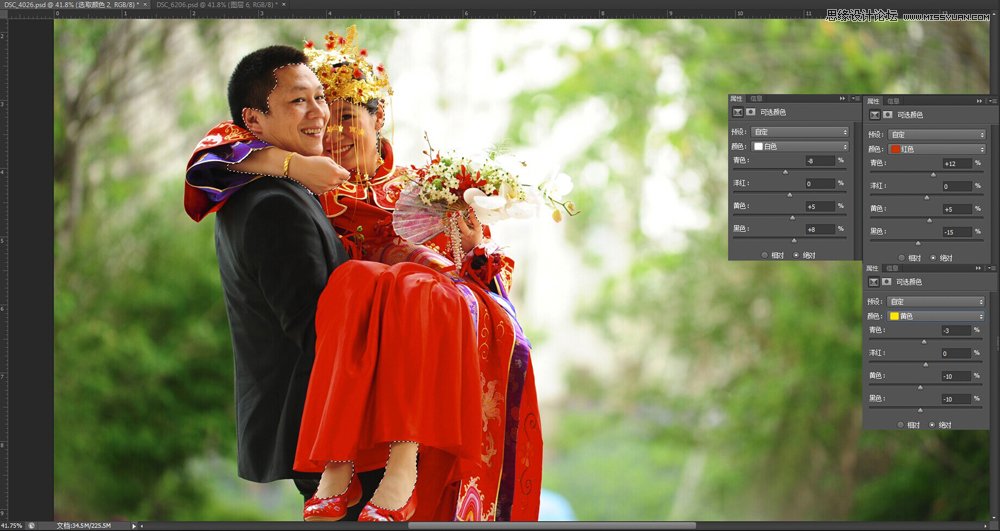The image size is (1000, 531).
Task: Select 绝对 (absolute) radio in White color panel
Action: [796, 255]
